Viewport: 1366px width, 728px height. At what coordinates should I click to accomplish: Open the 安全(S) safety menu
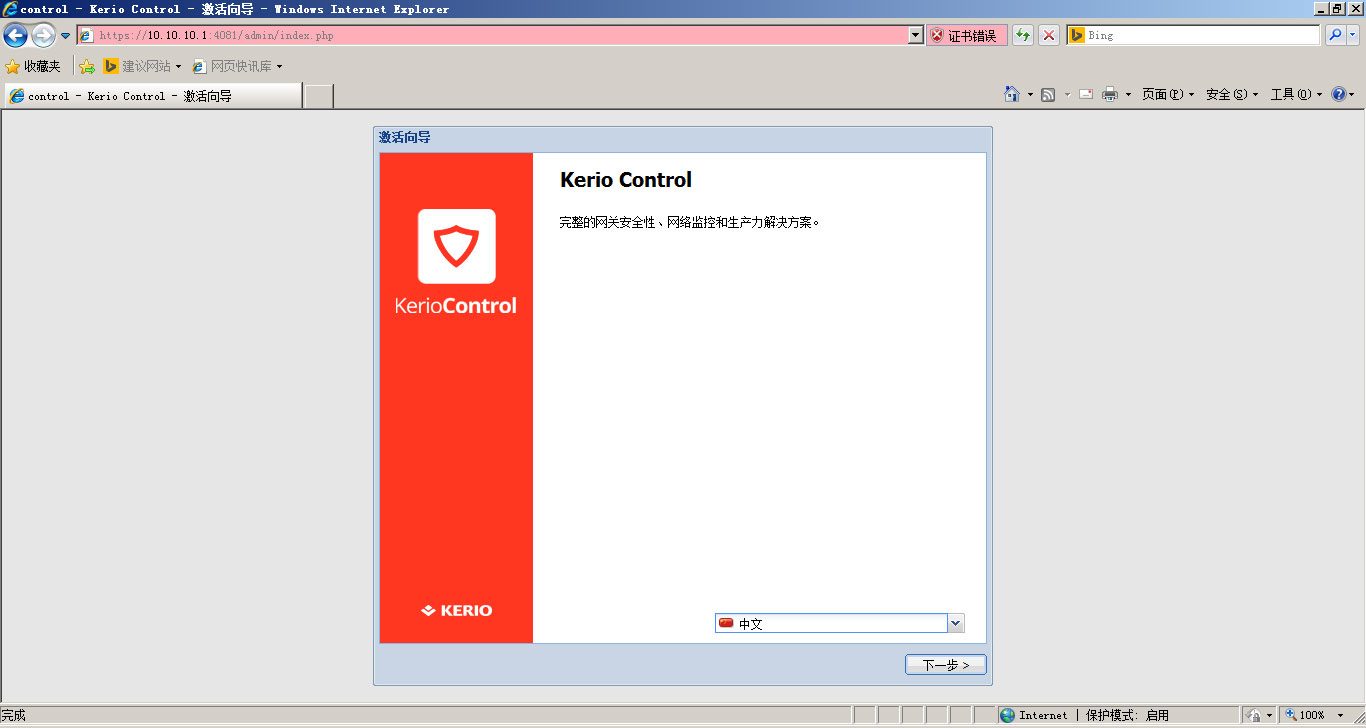[x=1232, y=94]
